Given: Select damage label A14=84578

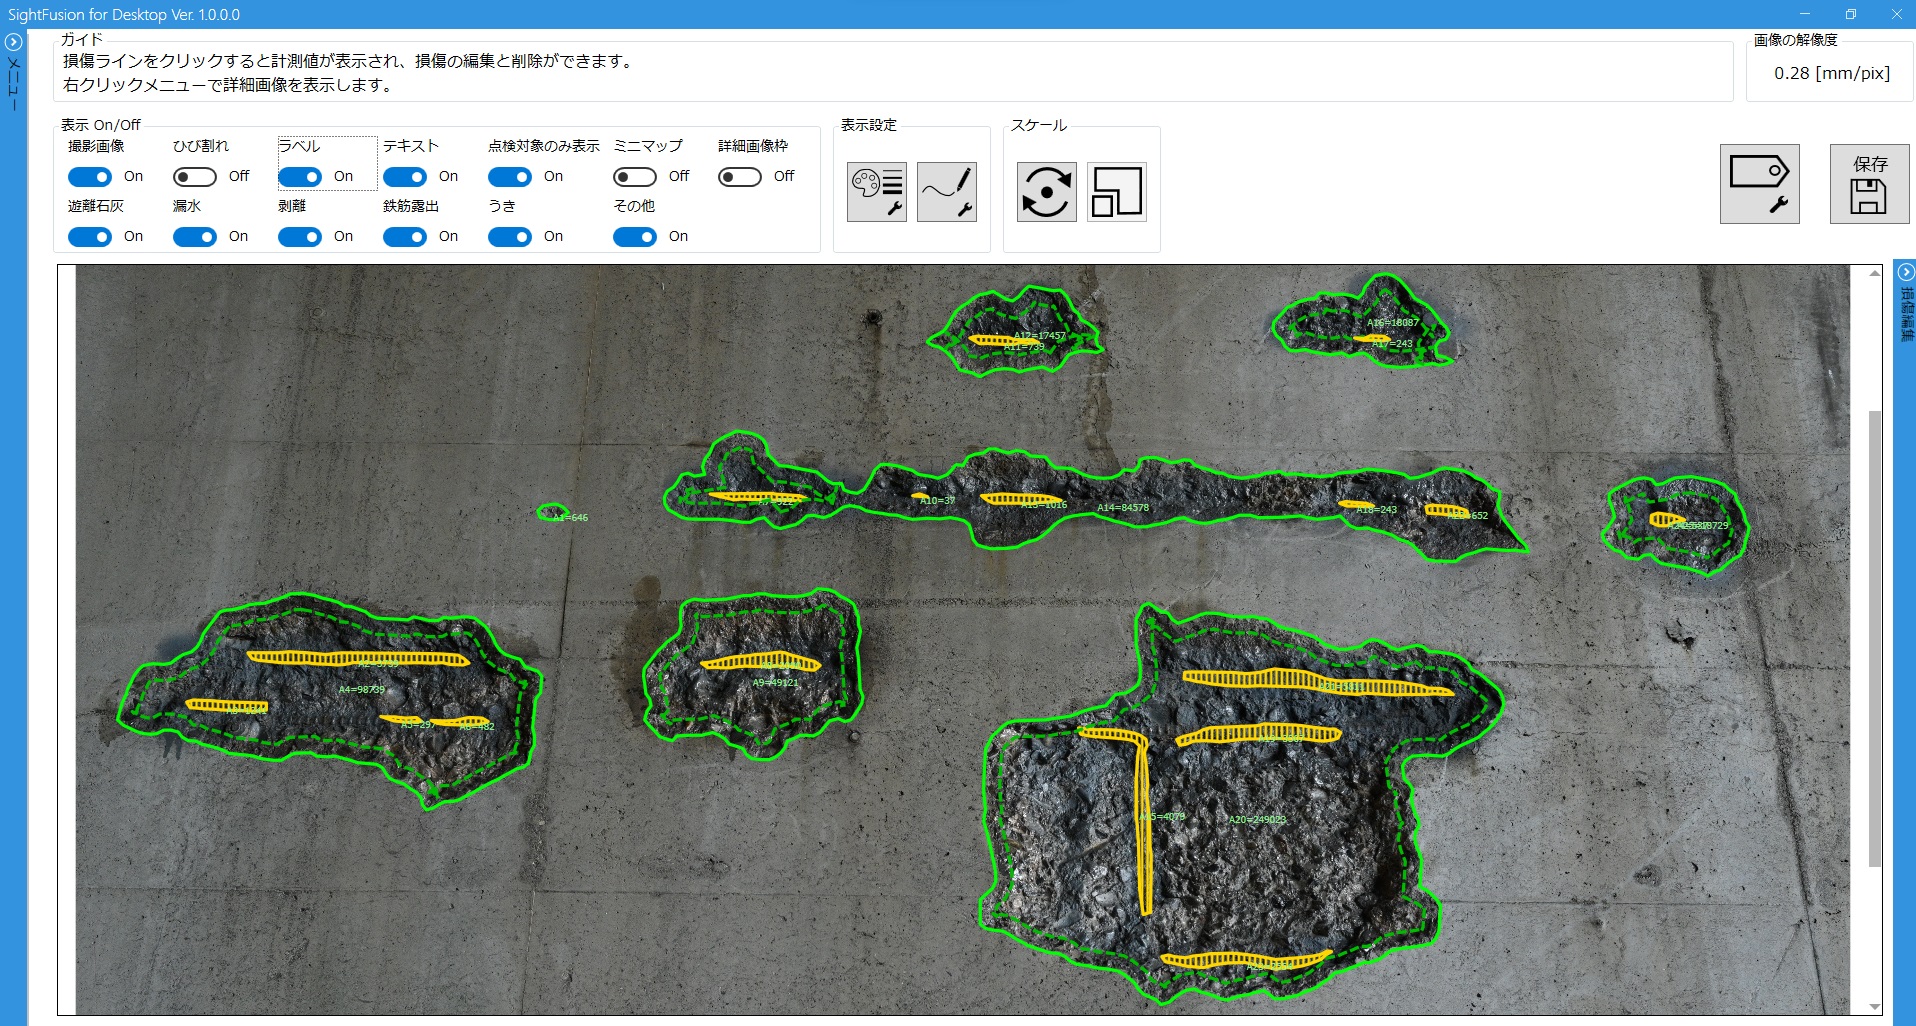Looking at the screenshot, I should [x=1123, y=508].
